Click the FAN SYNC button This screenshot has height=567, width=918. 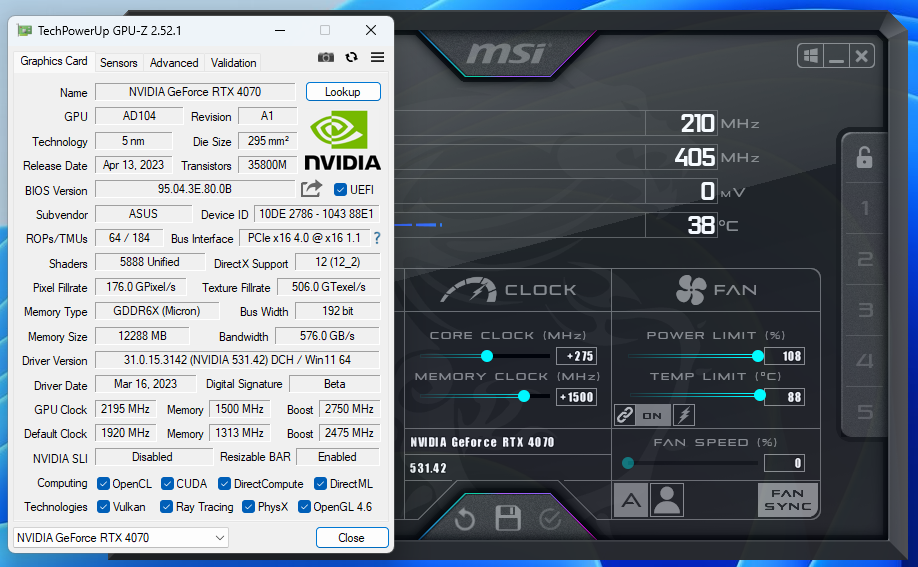coord(787,500)
